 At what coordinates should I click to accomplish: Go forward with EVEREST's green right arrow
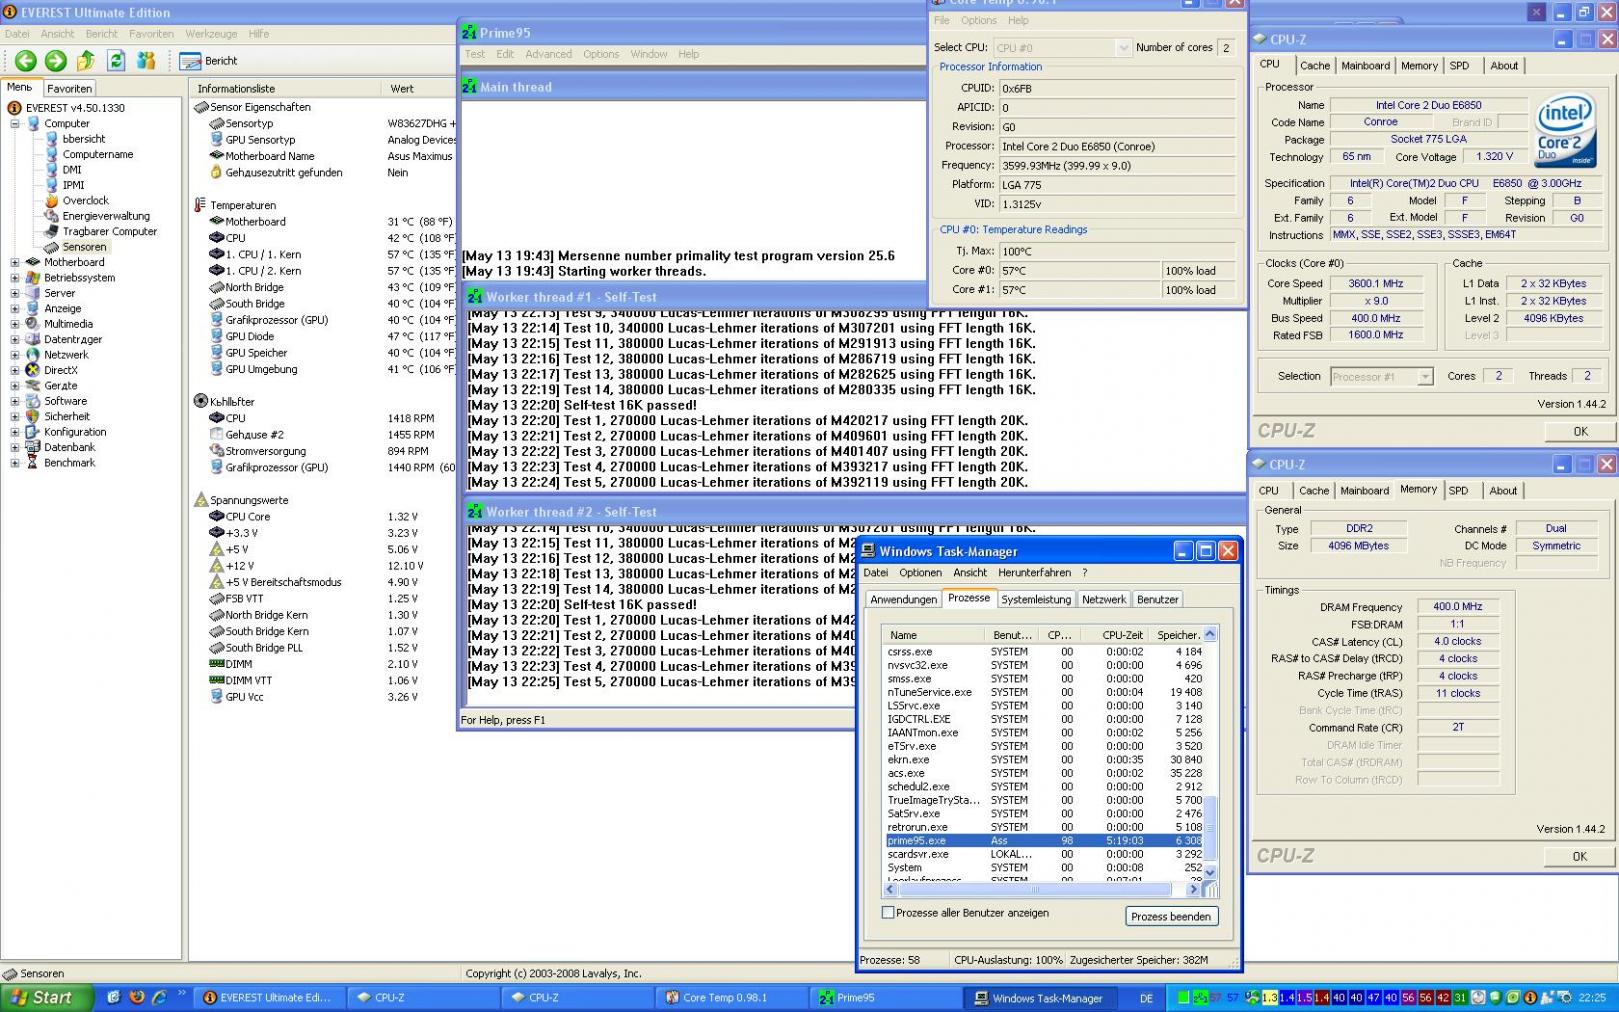pyautogui.click(x=56, y=61)
